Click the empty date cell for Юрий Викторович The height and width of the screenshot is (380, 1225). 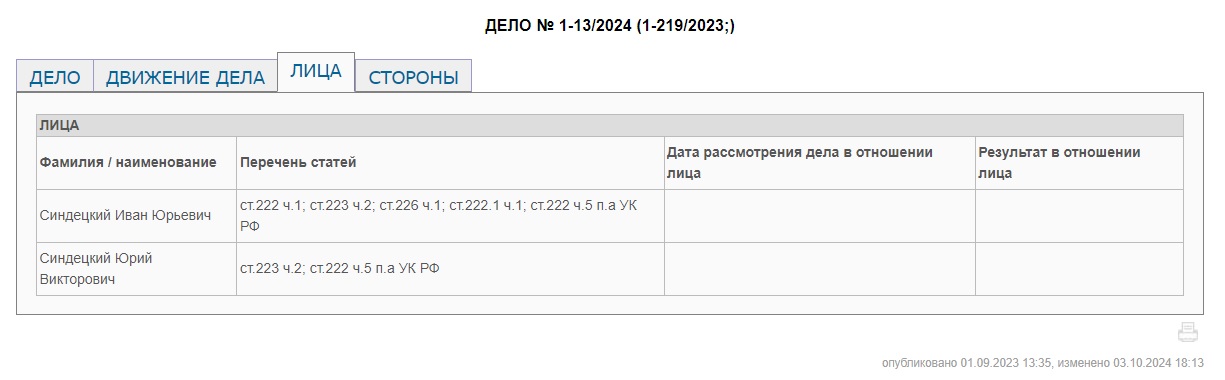click(x=820, y=269)
